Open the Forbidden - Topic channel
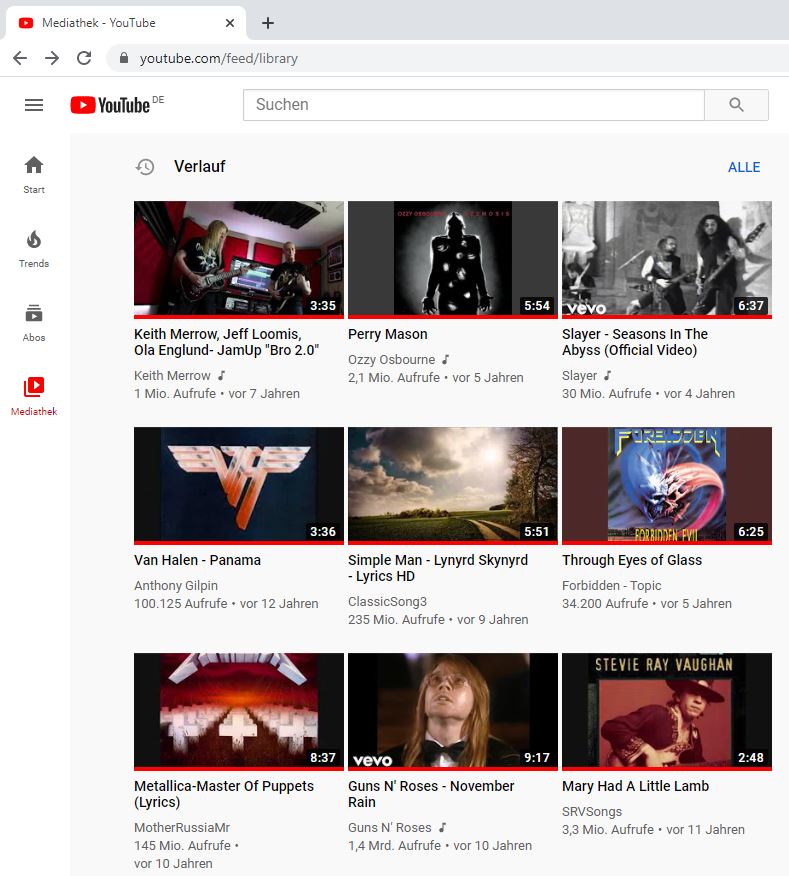Image resolution: width=789 pixels, height=876 pixels. (x=611, y=585)
